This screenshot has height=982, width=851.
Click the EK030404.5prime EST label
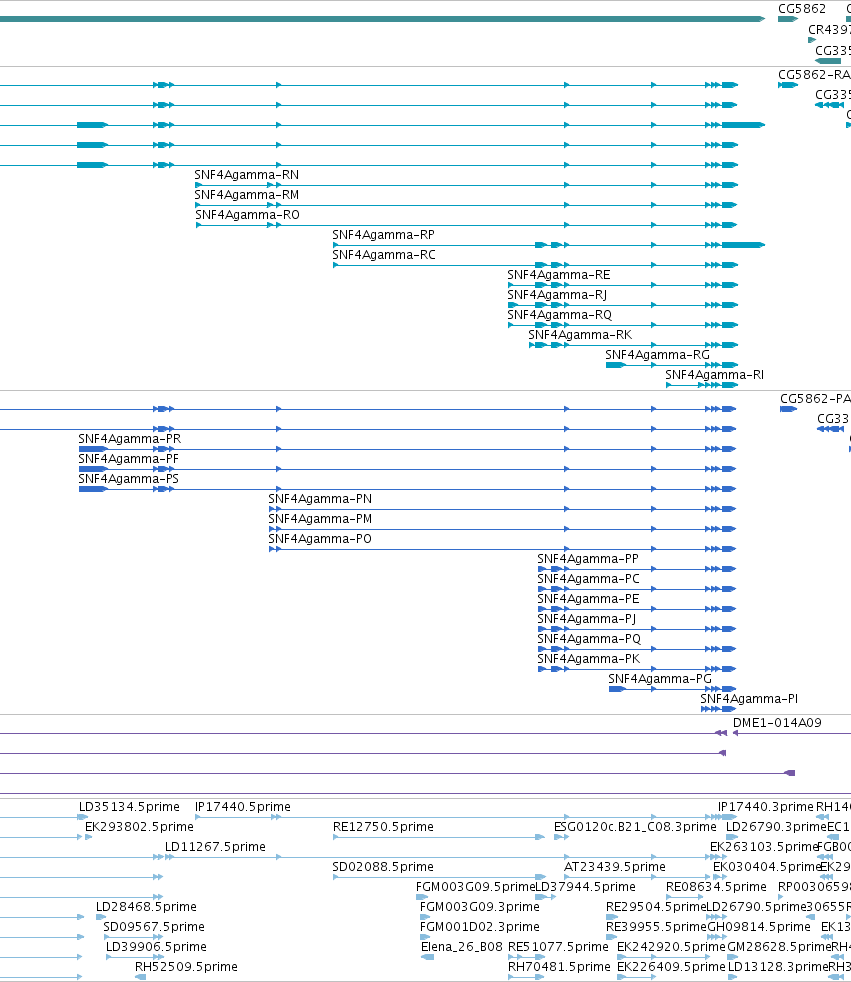point(767,867)
